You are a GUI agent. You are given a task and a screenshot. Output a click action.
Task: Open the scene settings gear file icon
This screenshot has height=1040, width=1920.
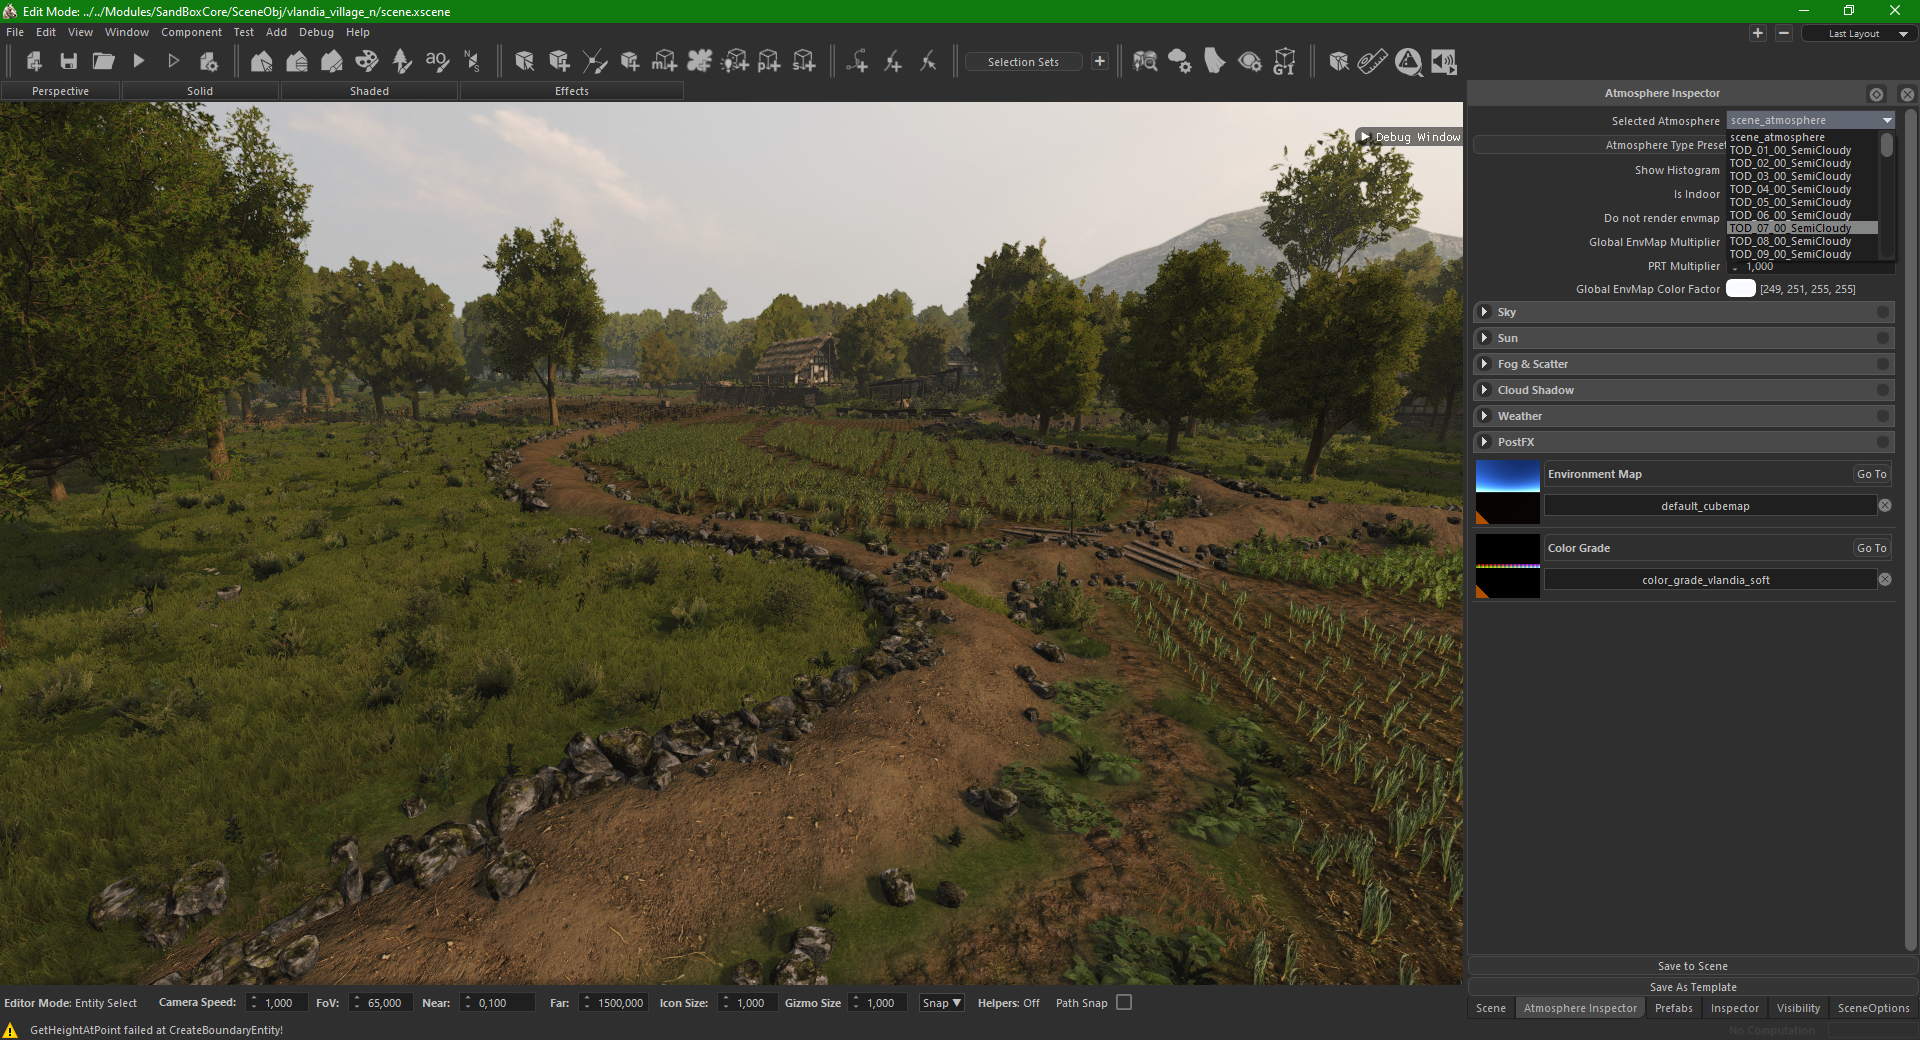[208, 62]
